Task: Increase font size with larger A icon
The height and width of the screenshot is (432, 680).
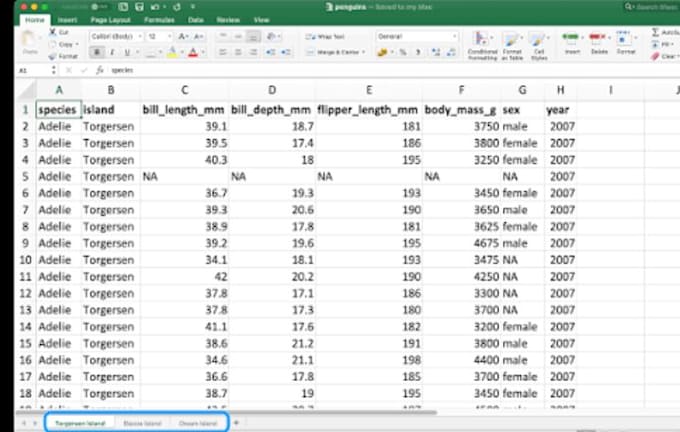Action: pos(183,36)
